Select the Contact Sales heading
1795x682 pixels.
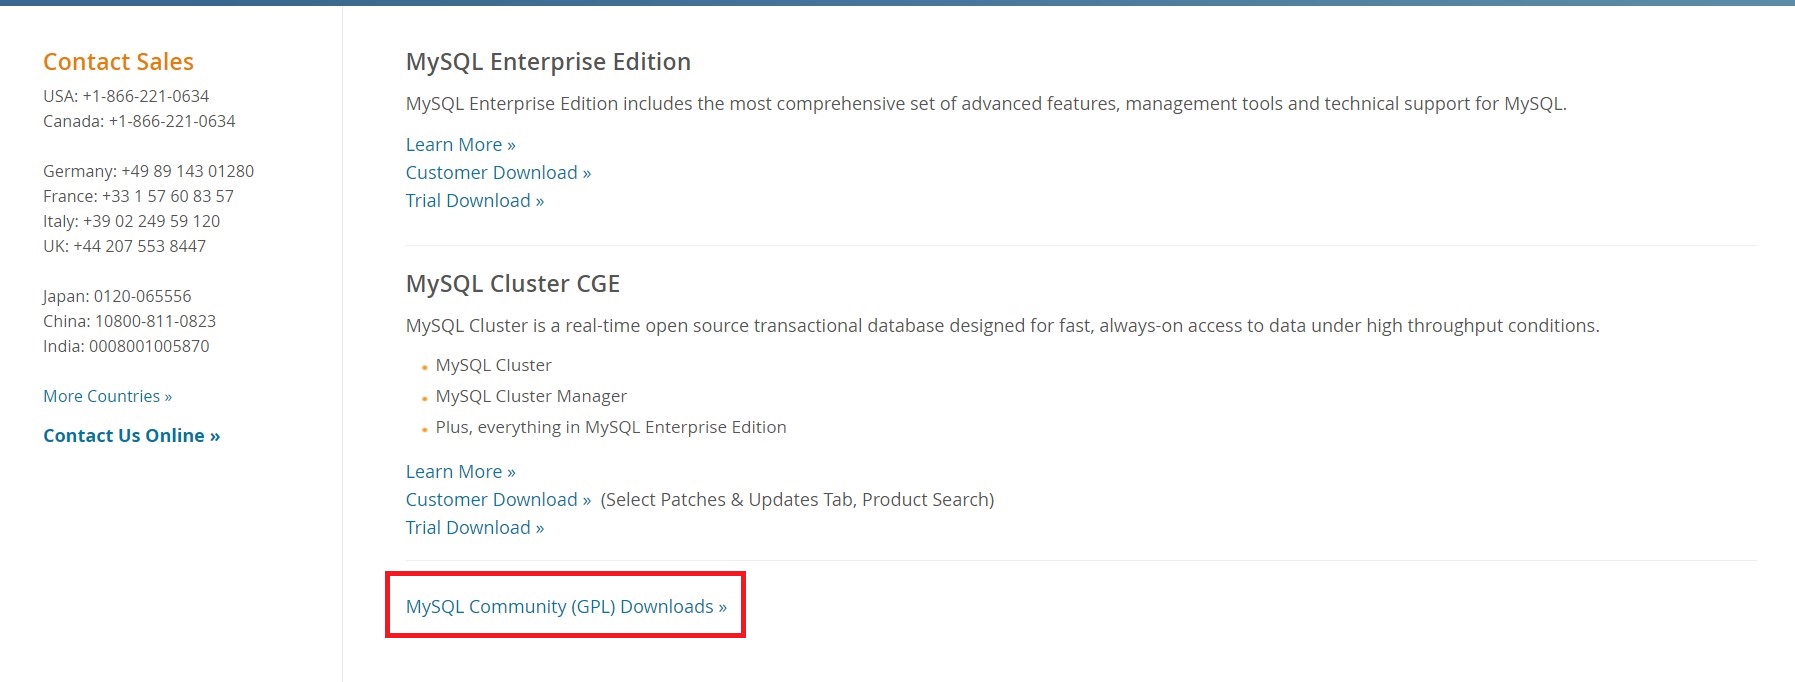click(118, 62)
